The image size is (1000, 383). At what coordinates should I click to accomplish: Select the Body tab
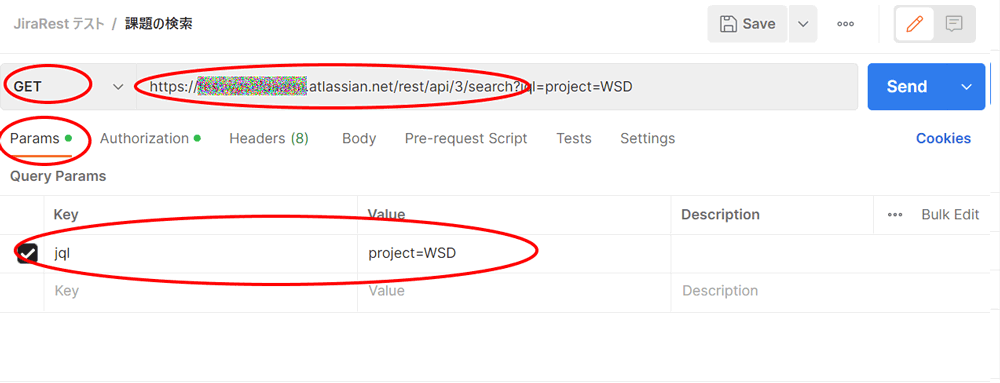[359, 138]
